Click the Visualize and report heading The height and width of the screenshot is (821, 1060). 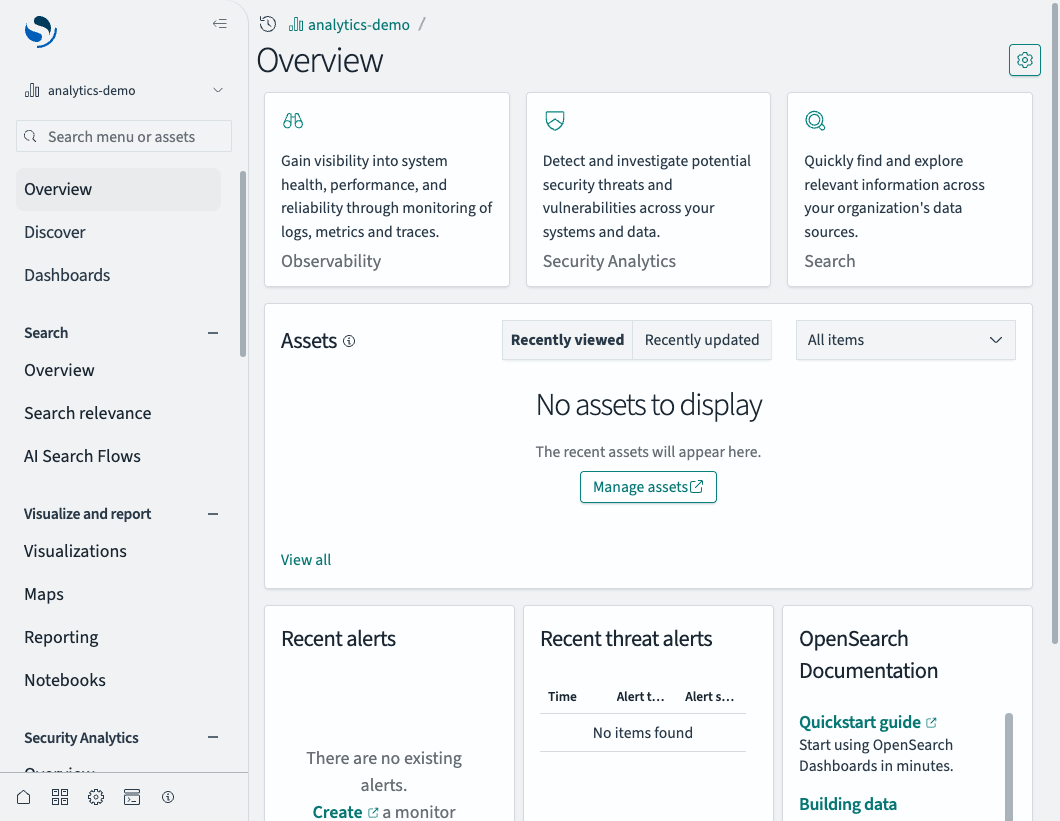coord(87,514)
